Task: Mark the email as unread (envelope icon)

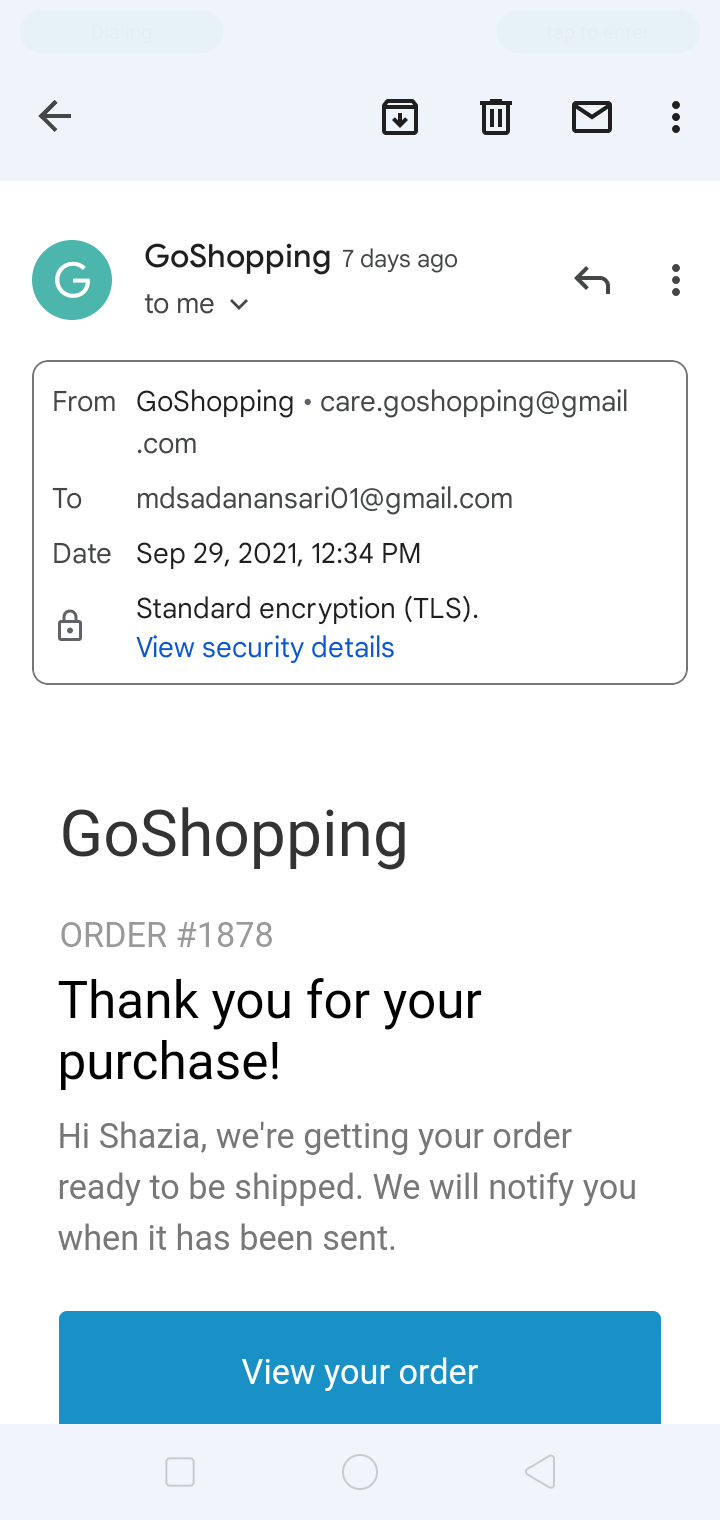Action: 592,117
